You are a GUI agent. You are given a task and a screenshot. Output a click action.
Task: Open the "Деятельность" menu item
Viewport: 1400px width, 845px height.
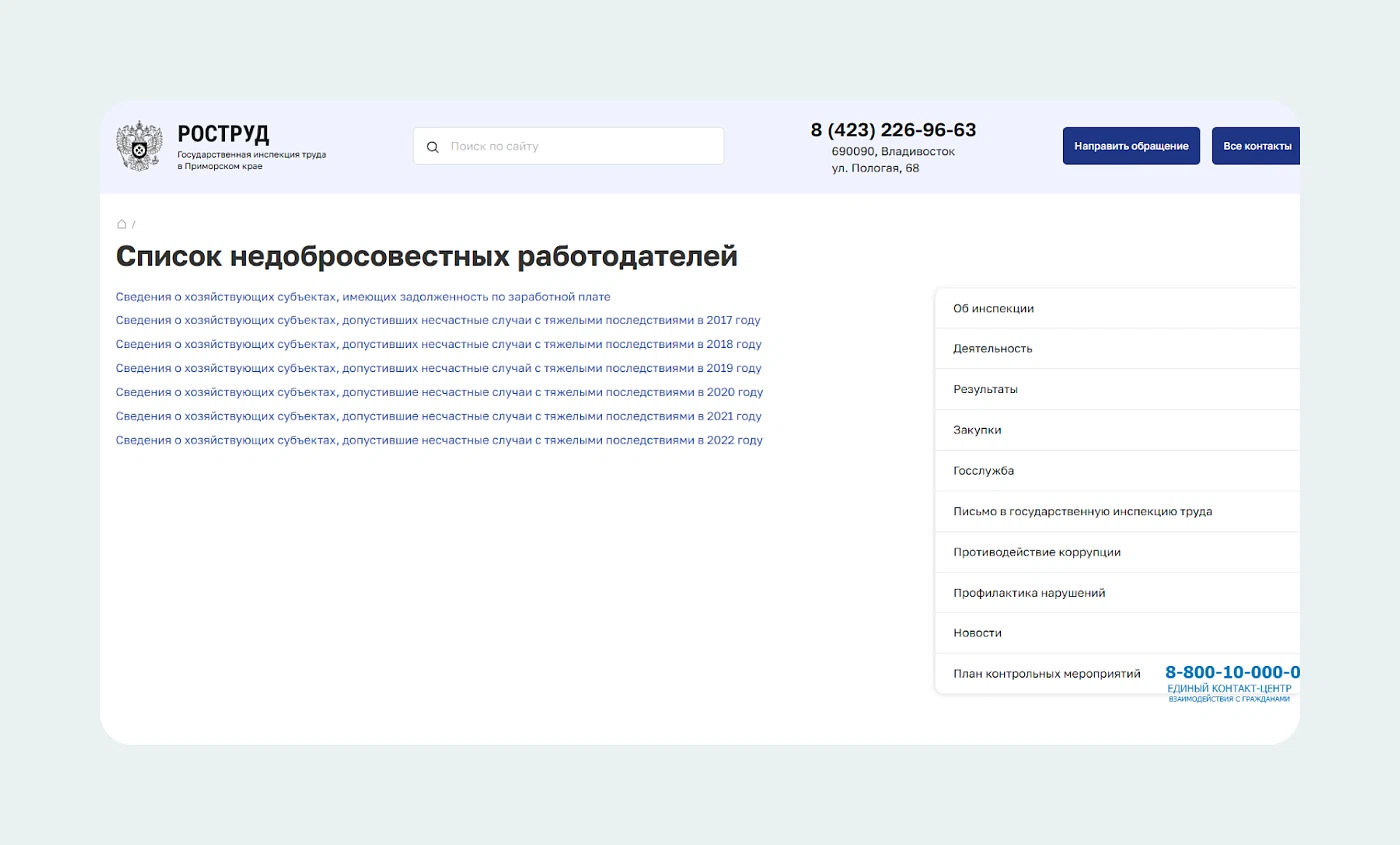coord(993,349)
